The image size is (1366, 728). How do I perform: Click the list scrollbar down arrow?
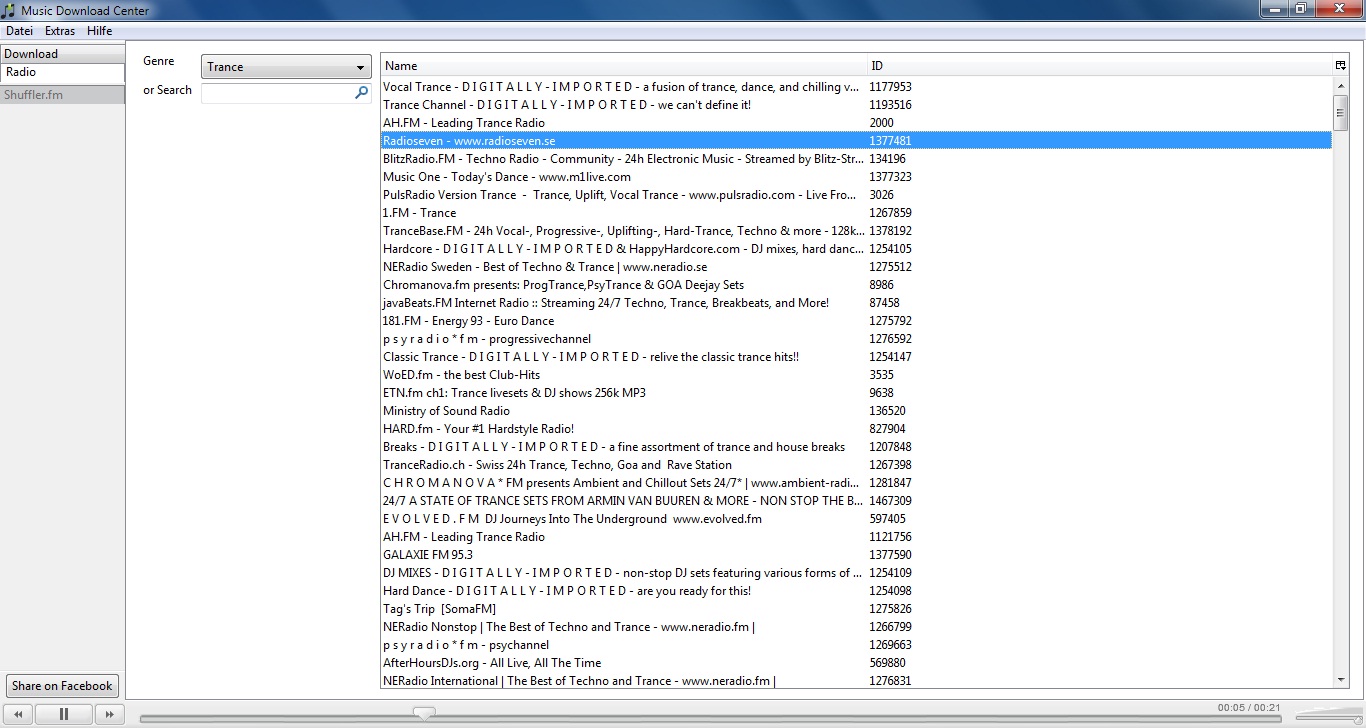(1341, 680)
